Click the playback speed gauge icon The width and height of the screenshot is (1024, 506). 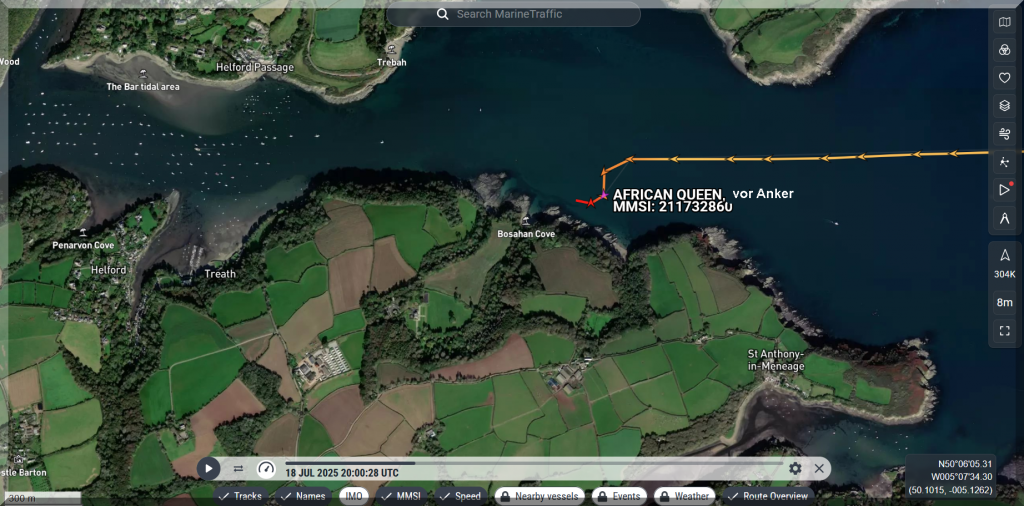pos(266,468)
